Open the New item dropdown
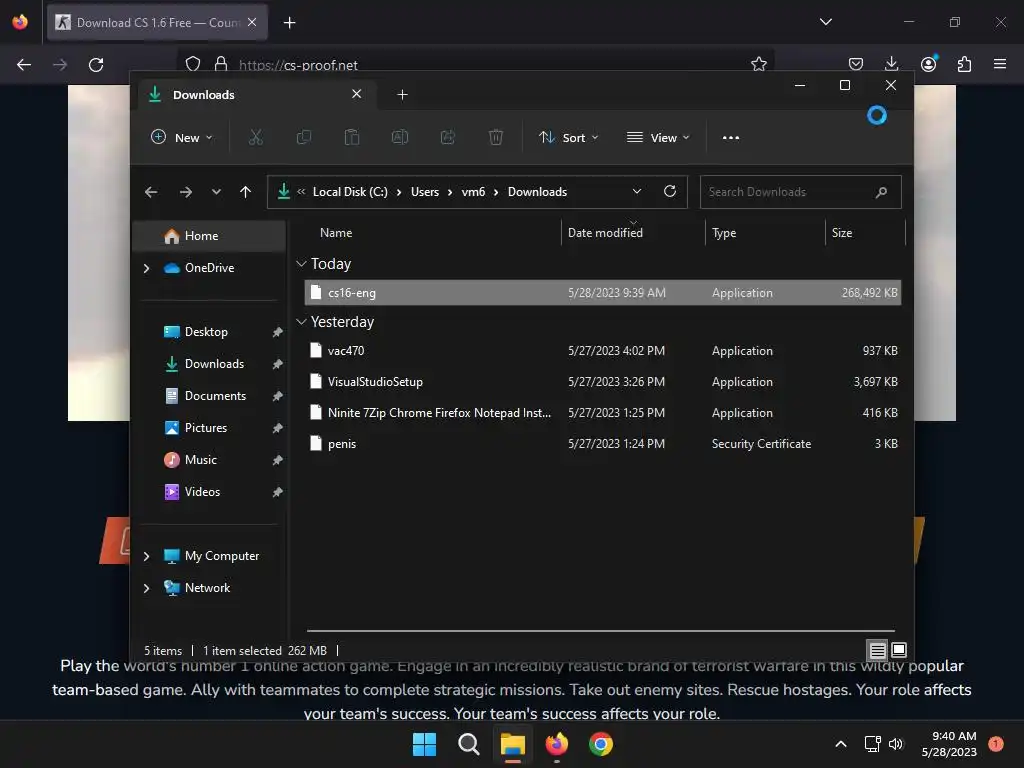Image resolution: width=1024 pixels, height=768 pixels. [x=182, y=138]
